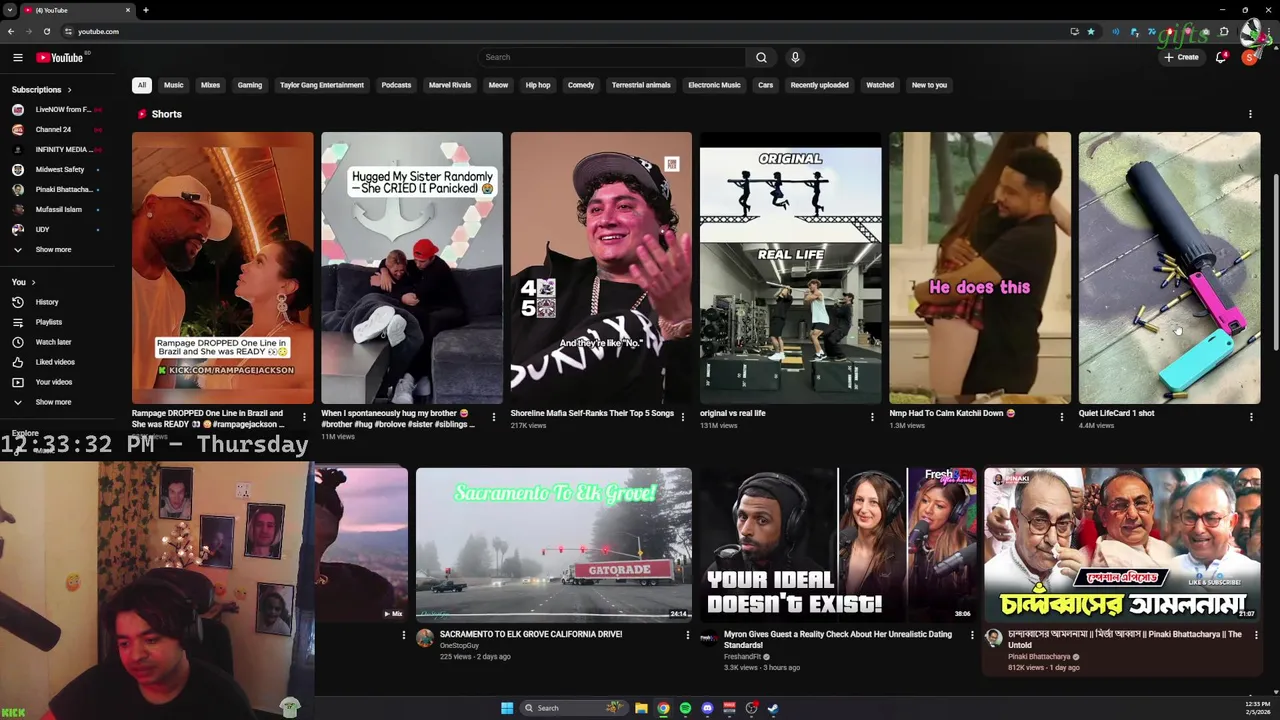Screen dimensions: 1280x720
Task: Open options for Shoreline Mafia short
Action: point(682,416)
